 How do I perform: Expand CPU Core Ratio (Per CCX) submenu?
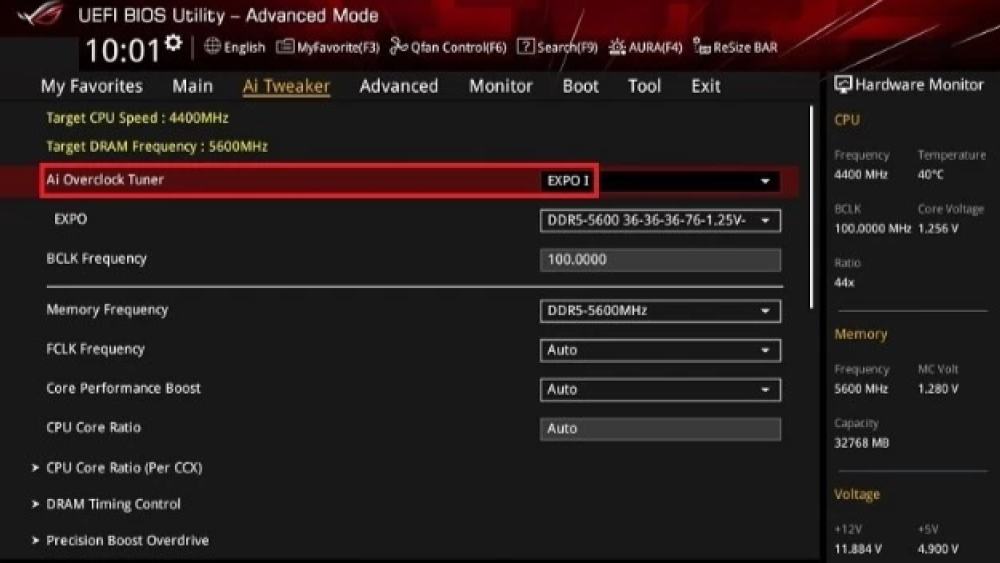click(x=124, y=467)
